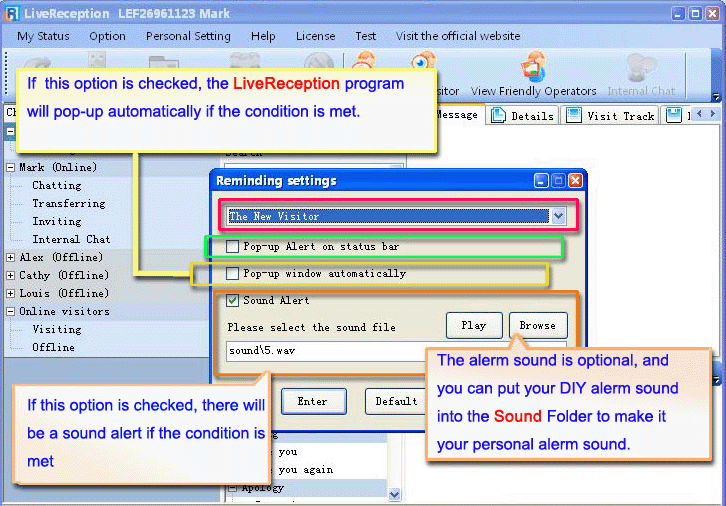
Task: Click the LiveReception app icon in title bar
Action: coord(12,13)
